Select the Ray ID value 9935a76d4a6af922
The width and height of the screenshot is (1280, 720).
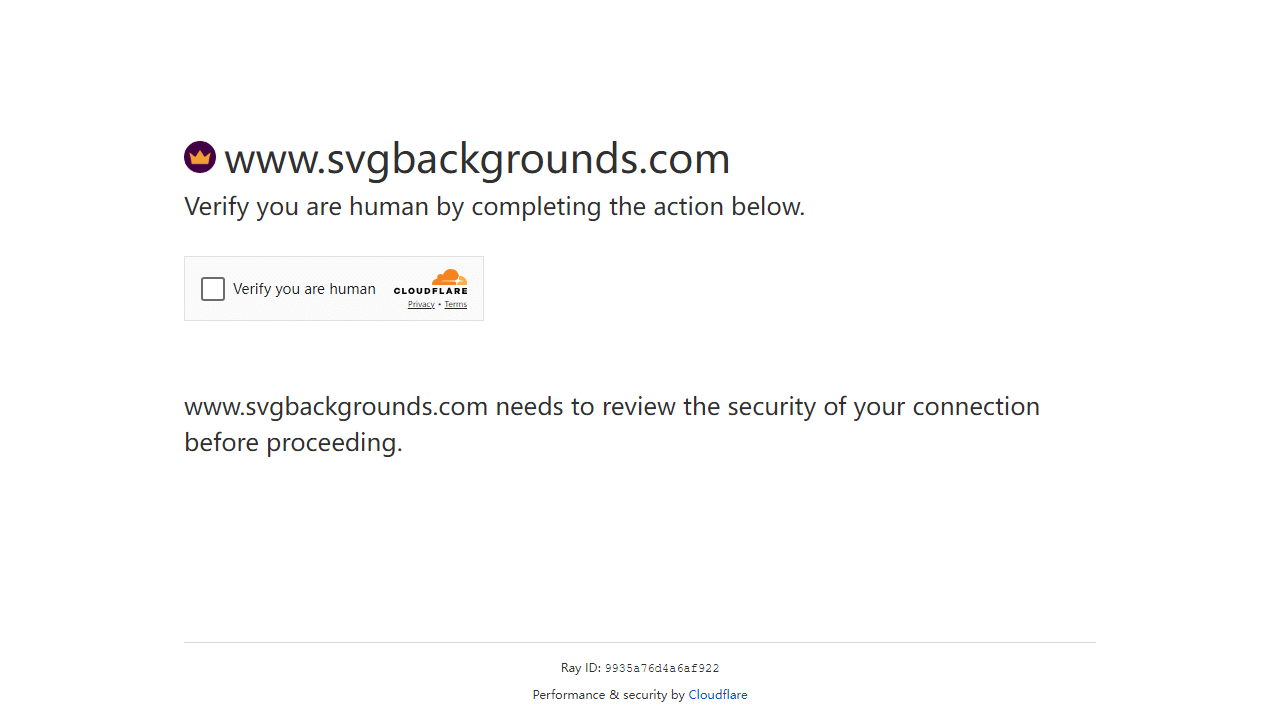click(x=662, y=669)
